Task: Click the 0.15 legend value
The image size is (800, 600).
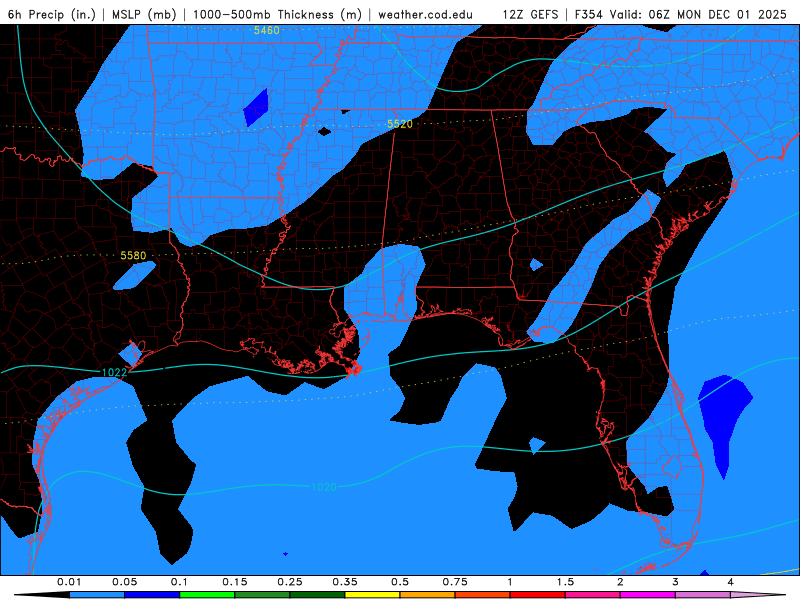Action: tap(235, 582)
